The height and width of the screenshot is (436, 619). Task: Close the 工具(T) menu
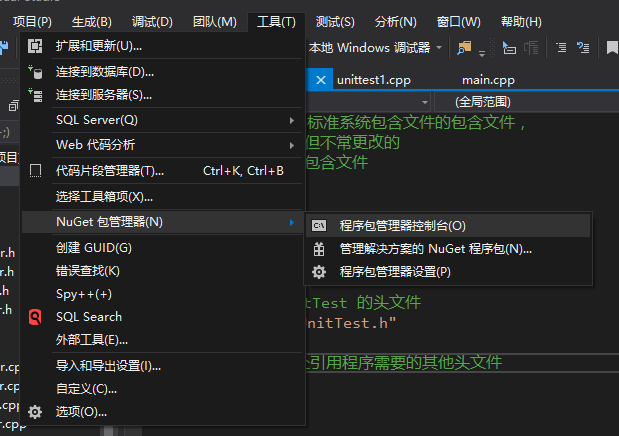pos(276,22)
